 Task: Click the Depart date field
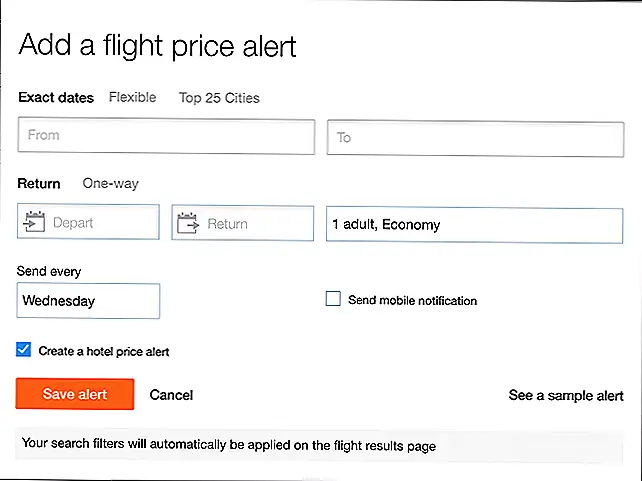pos(88,222)
